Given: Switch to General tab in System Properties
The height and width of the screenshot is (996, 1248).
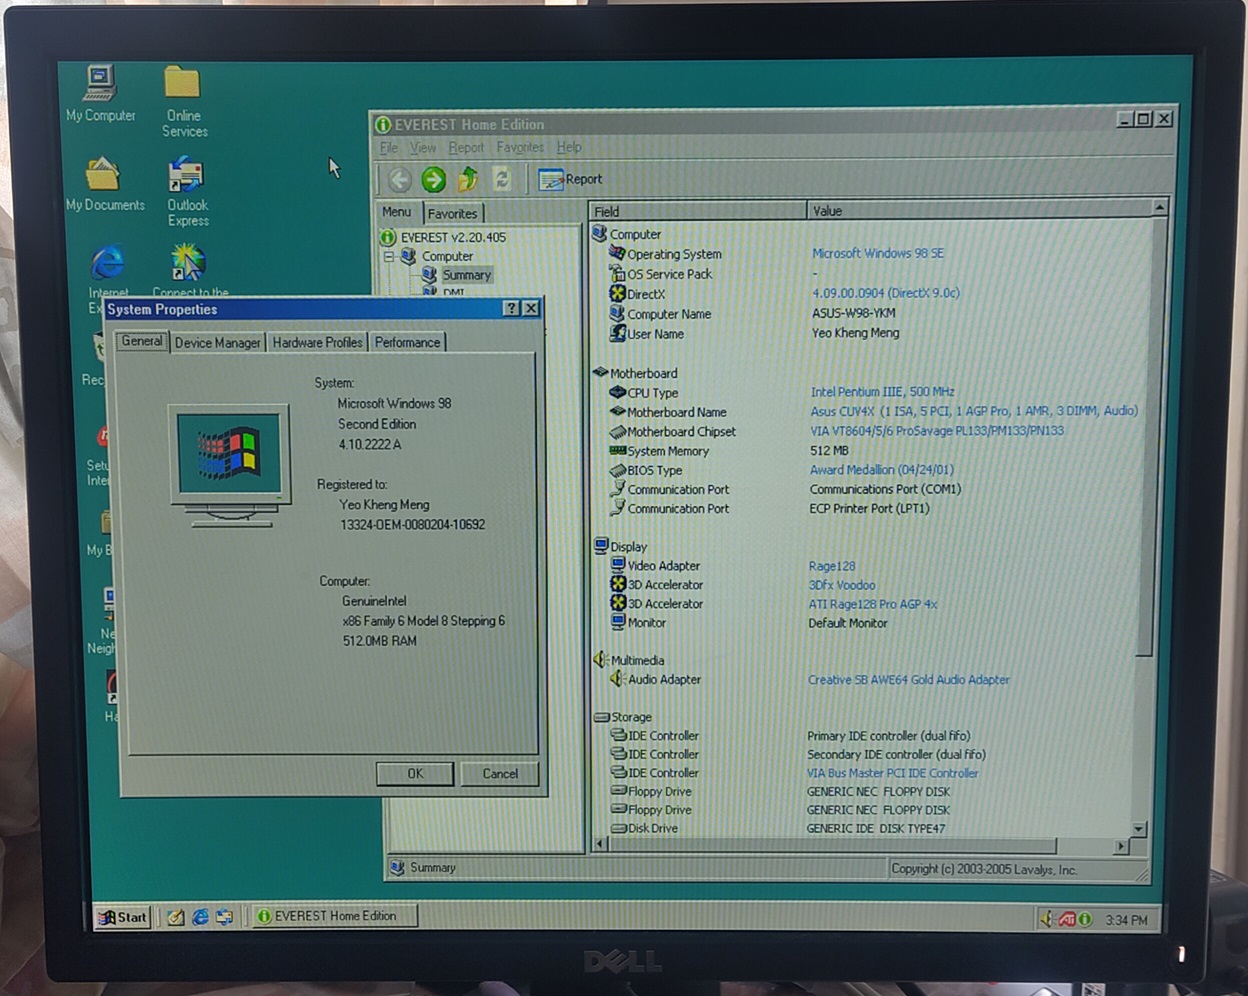Looking at the screenshot, I should pos(141,341).
